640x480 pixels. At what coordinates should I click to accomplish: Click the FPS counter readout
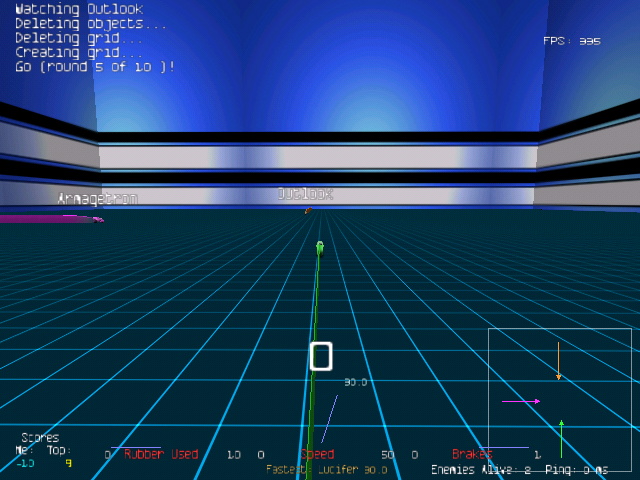click(x=571, y=41)
